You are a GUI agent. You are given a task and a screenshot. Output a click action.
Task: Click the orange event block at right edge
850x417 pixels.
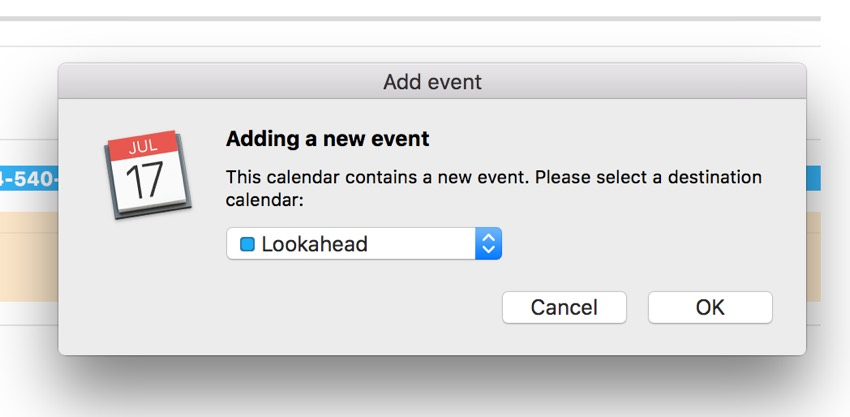813,255
